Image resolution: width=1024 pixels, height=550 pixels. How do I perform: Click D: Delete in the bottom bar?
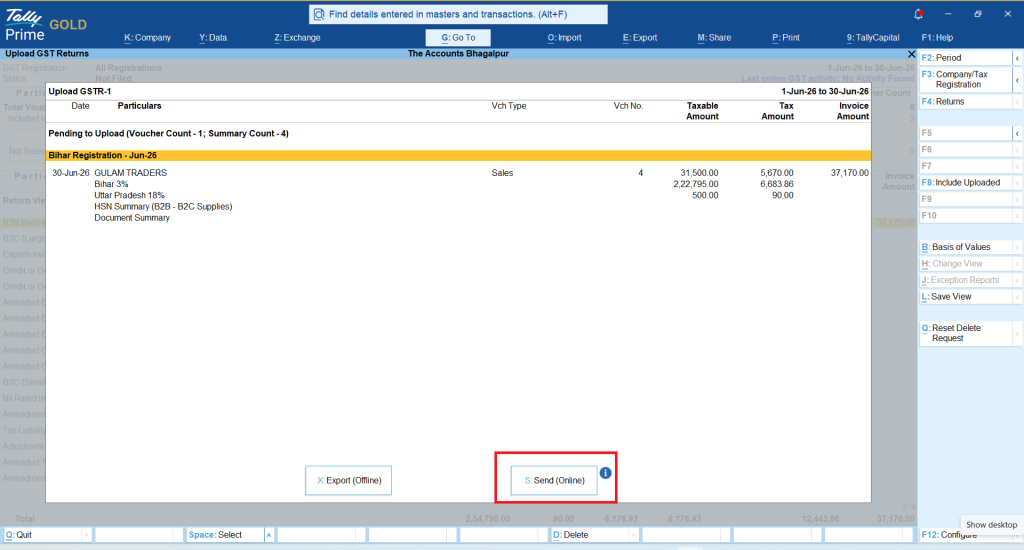590,535
